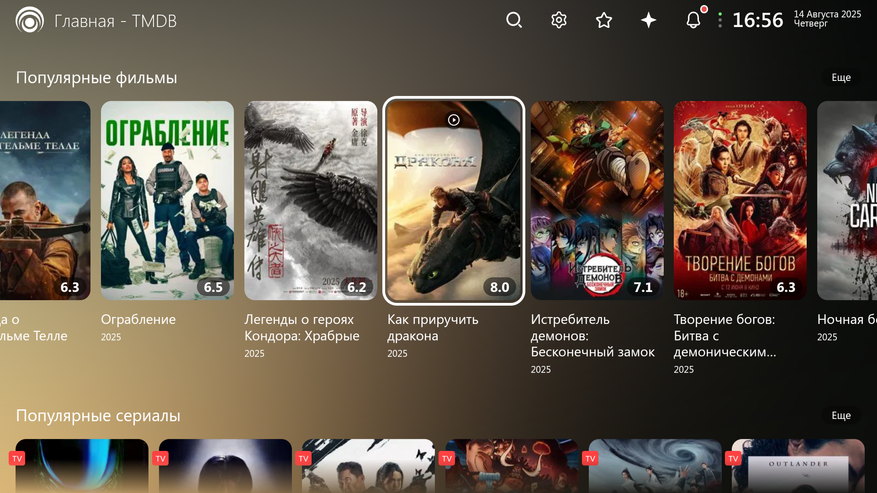Click rating badge 8.0
The width and height of the screenshot is (877, 493).
(499, 287)
